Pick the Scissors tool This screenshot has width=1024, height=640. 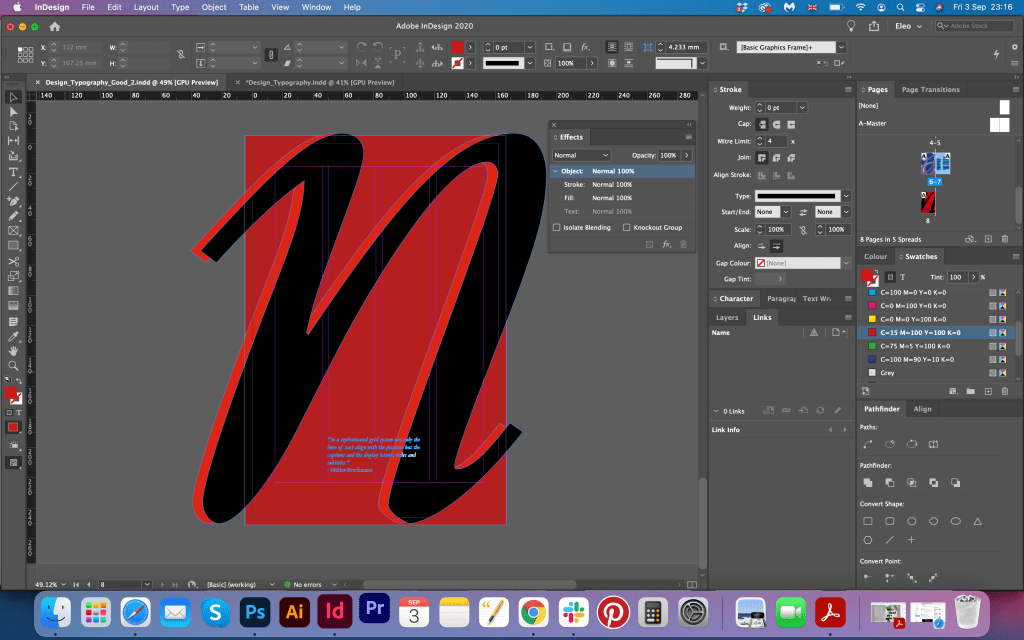[13, 261]
